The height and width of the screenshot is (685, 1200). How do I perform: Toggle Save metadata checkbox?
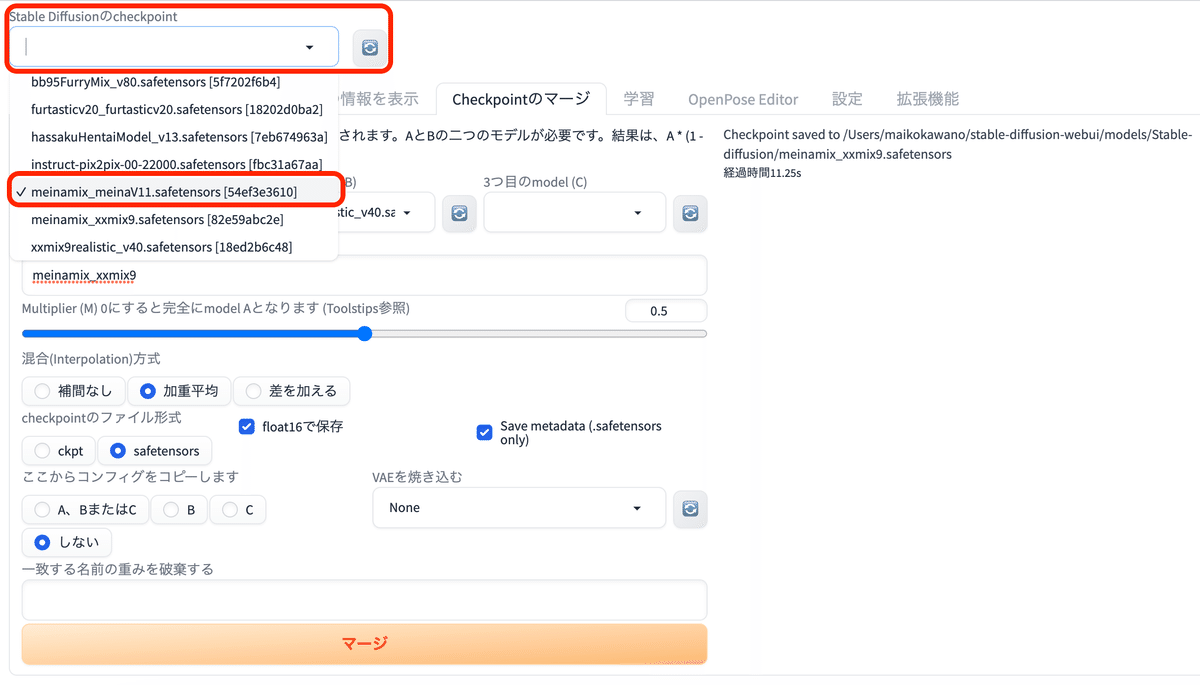[485, 433]
